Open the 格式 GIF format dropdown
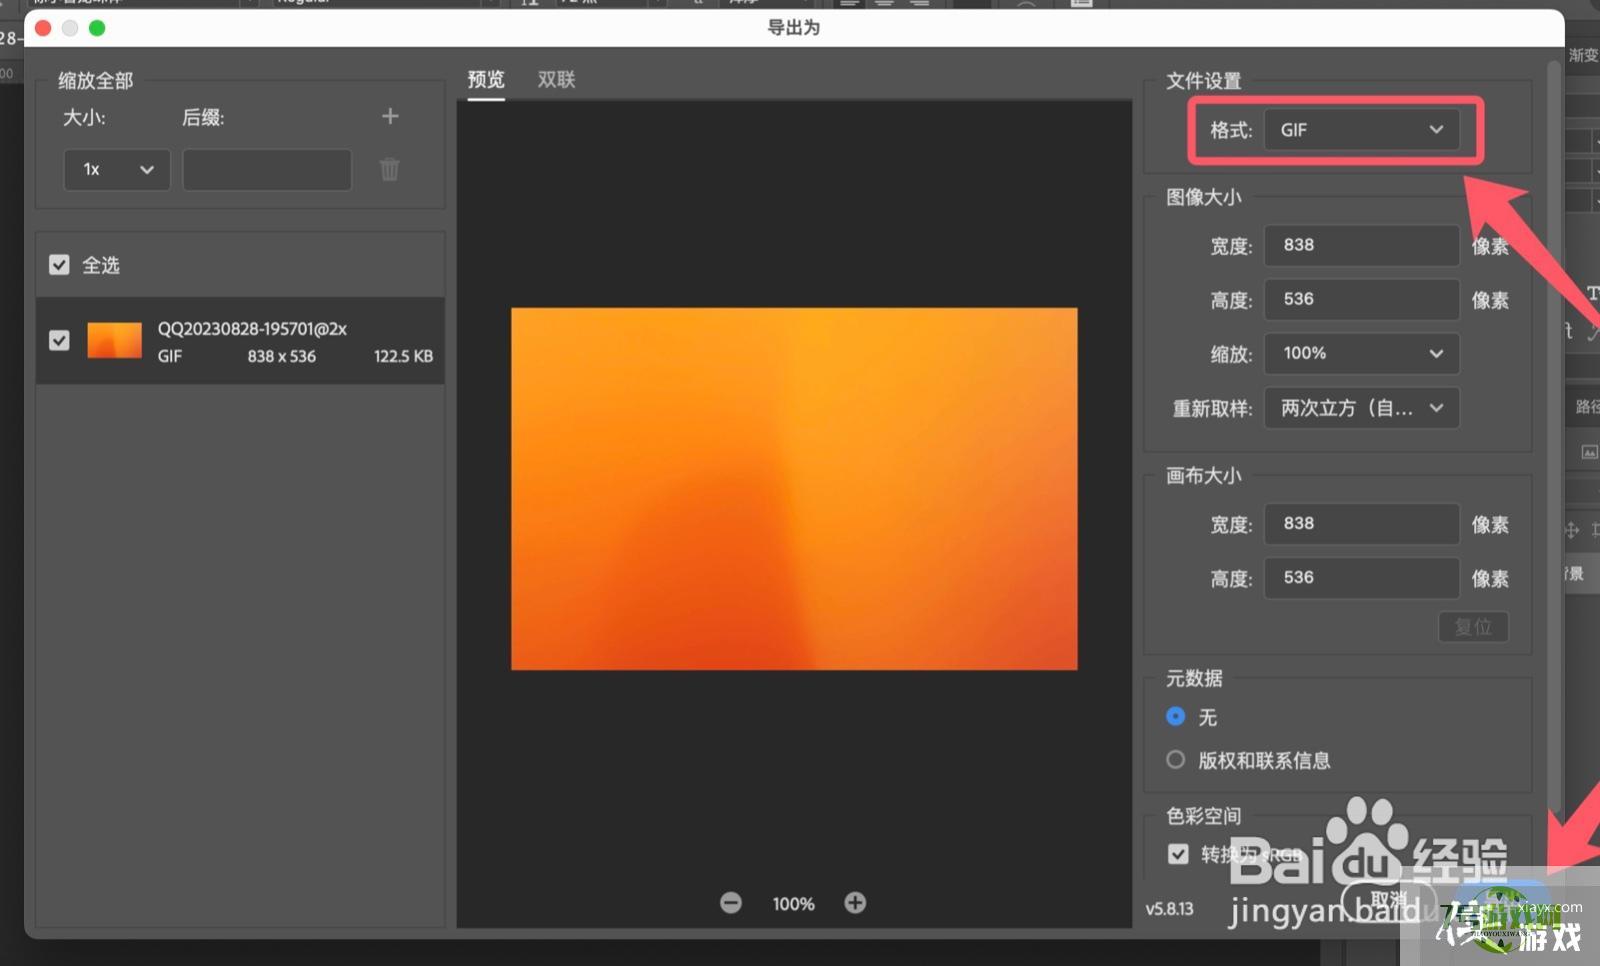Image resolution: width=1600 pixels, height=966 pixels. [x=1361, y=130]
